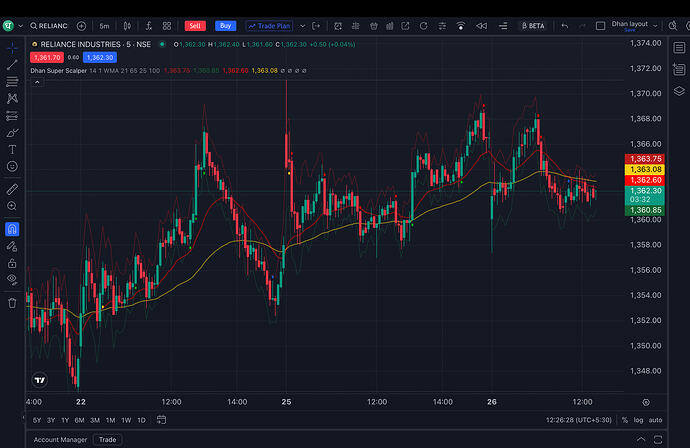This screenshot has height=448, width=690.
Task: Open the object tree layers icon
Action: coord(679,91)
